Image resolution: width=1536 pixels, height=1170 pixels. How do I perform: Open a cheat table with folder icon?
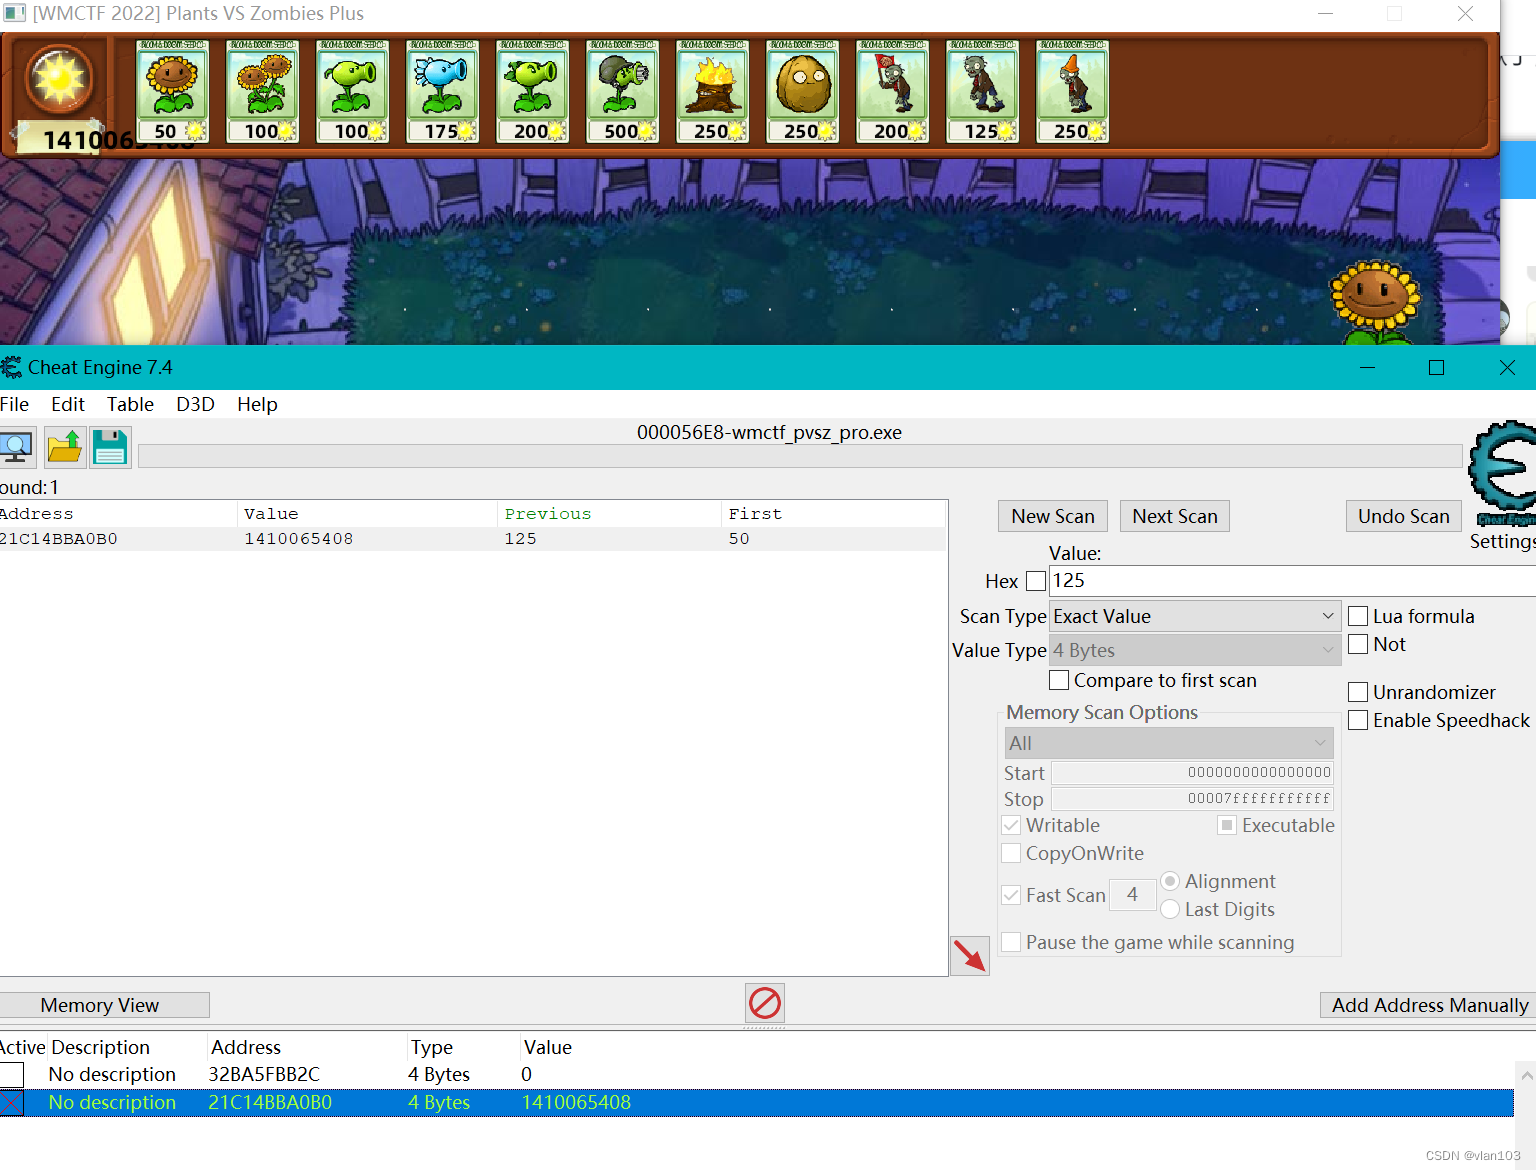[x=65, y=447]
